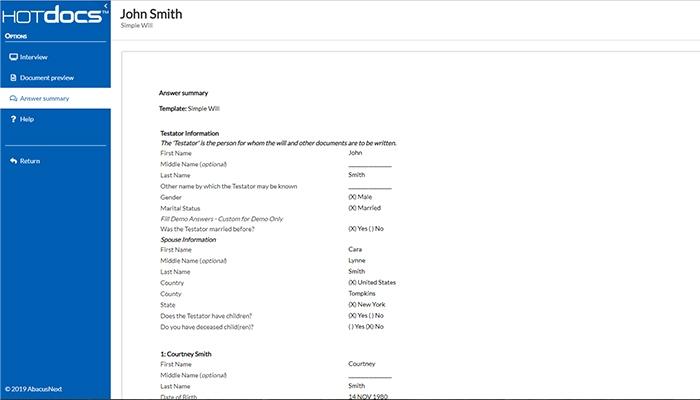Click the John Smith page title

click(x=151, y=14)
